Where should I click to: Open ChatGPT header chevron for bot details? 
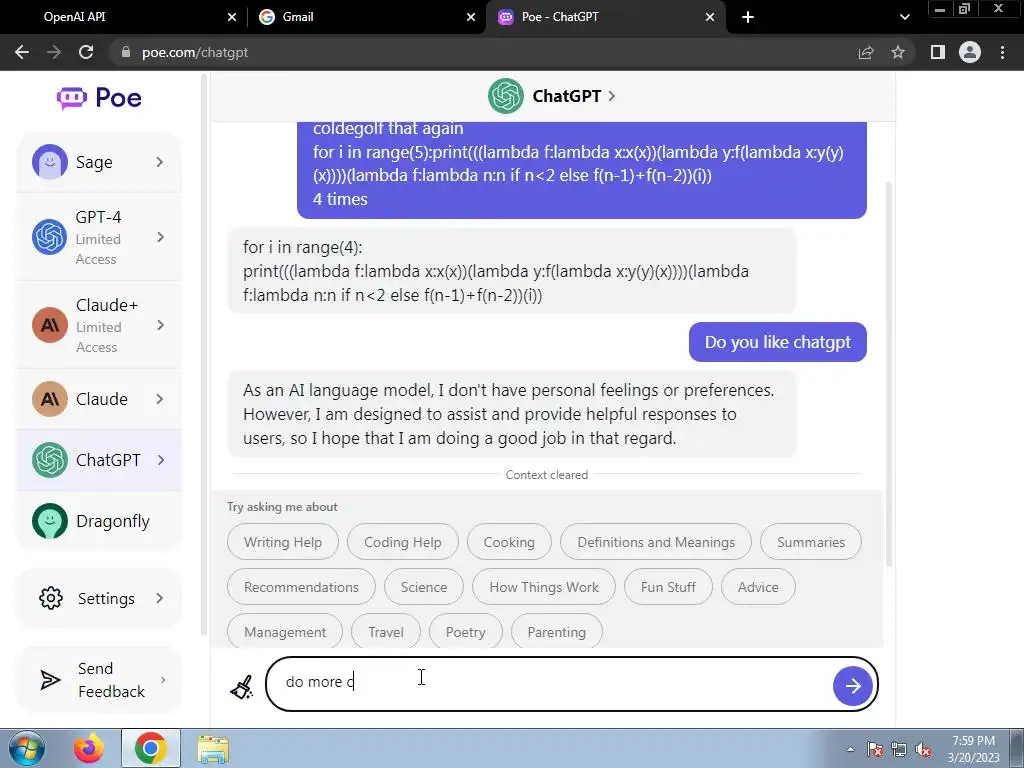pyautogui.click(x=612, y=96)
